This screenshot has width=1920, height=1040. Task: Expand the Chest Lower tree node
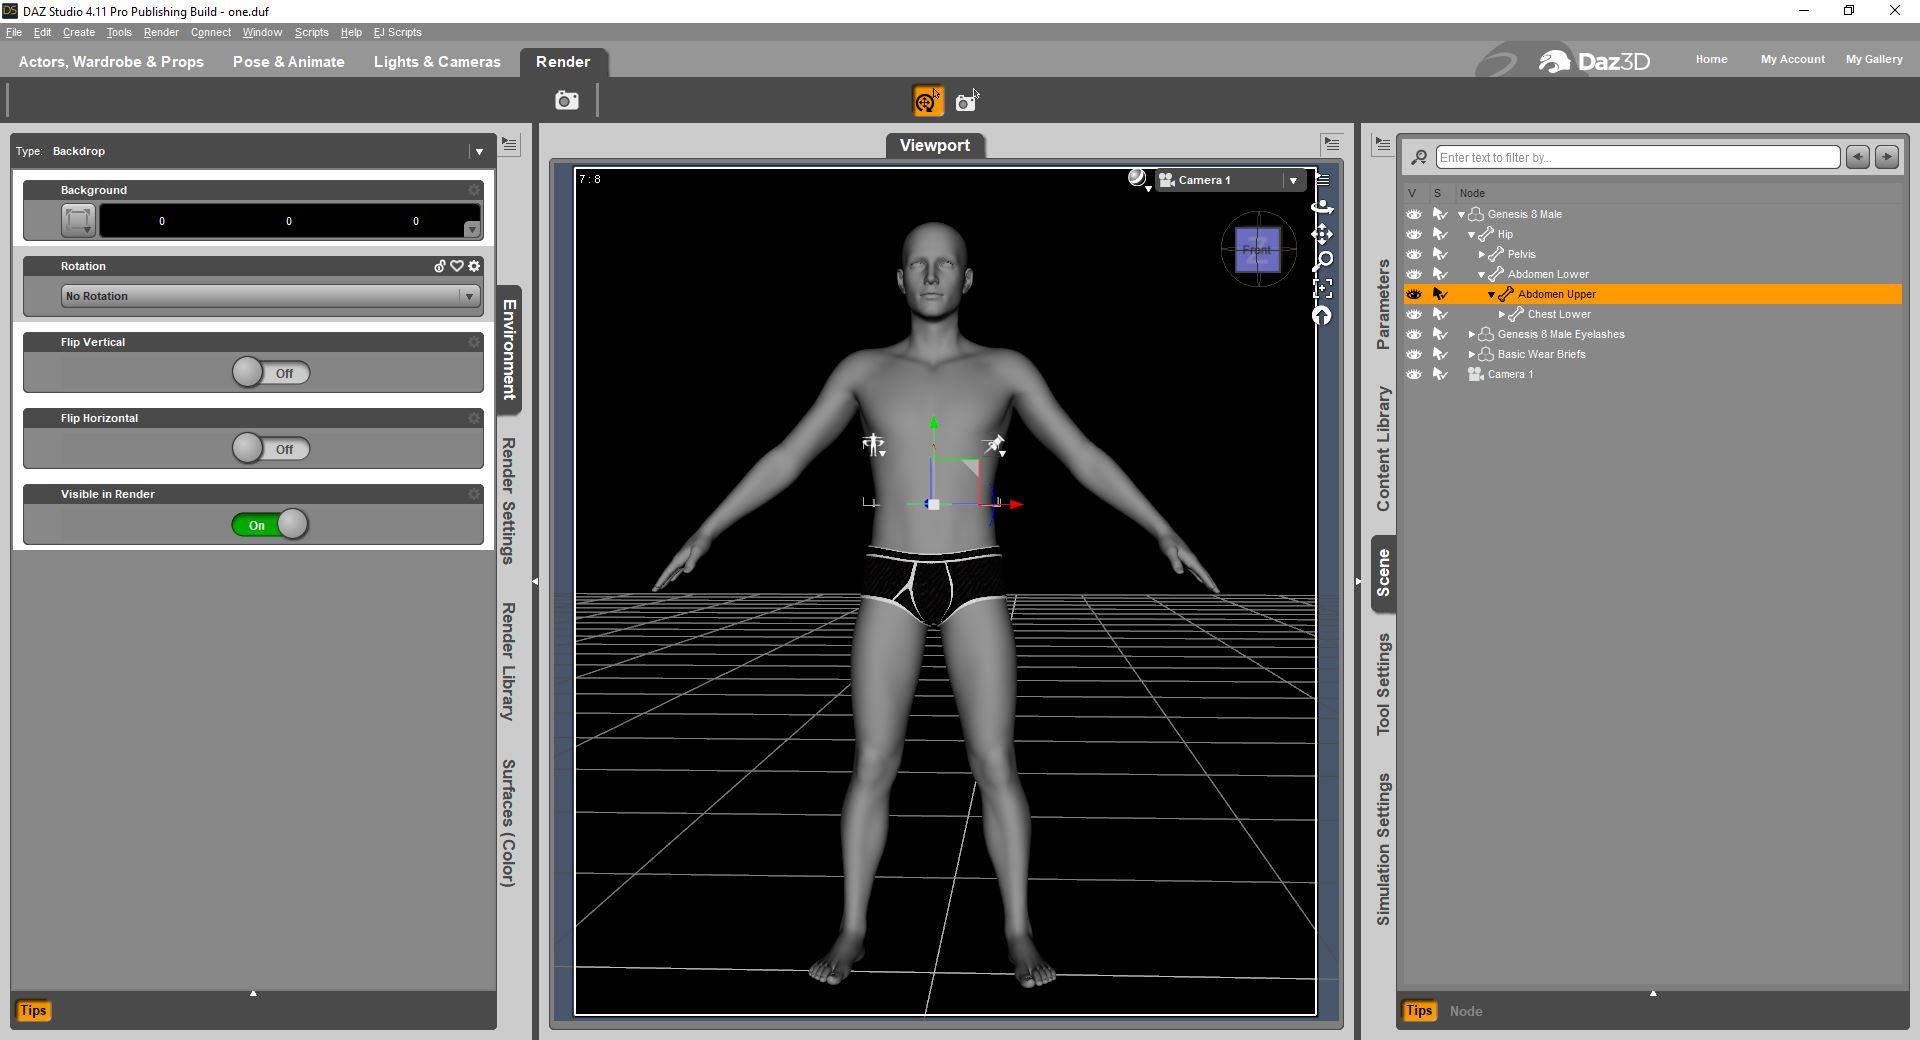point(1502,315)
